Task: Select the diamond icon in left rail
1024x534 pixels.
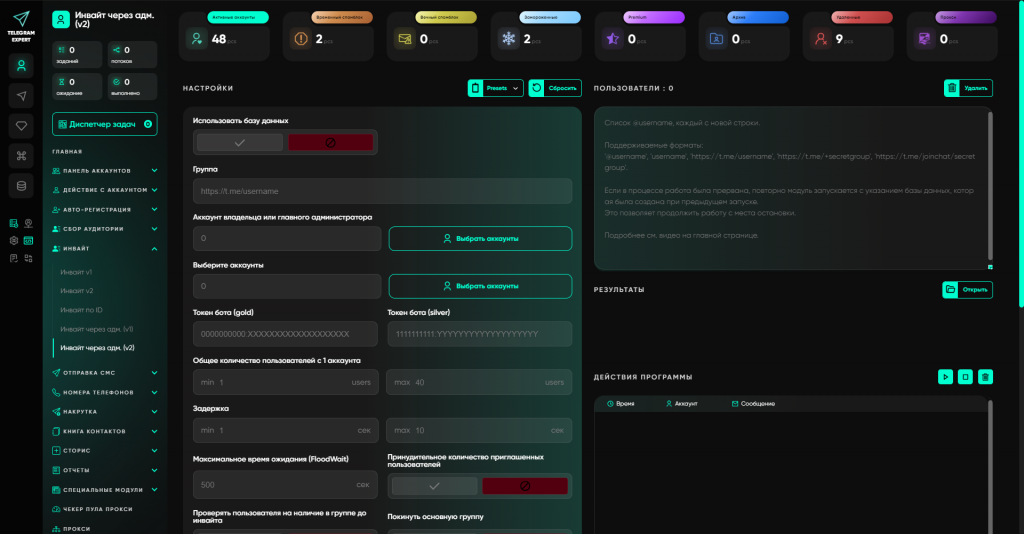Action: 22,125
